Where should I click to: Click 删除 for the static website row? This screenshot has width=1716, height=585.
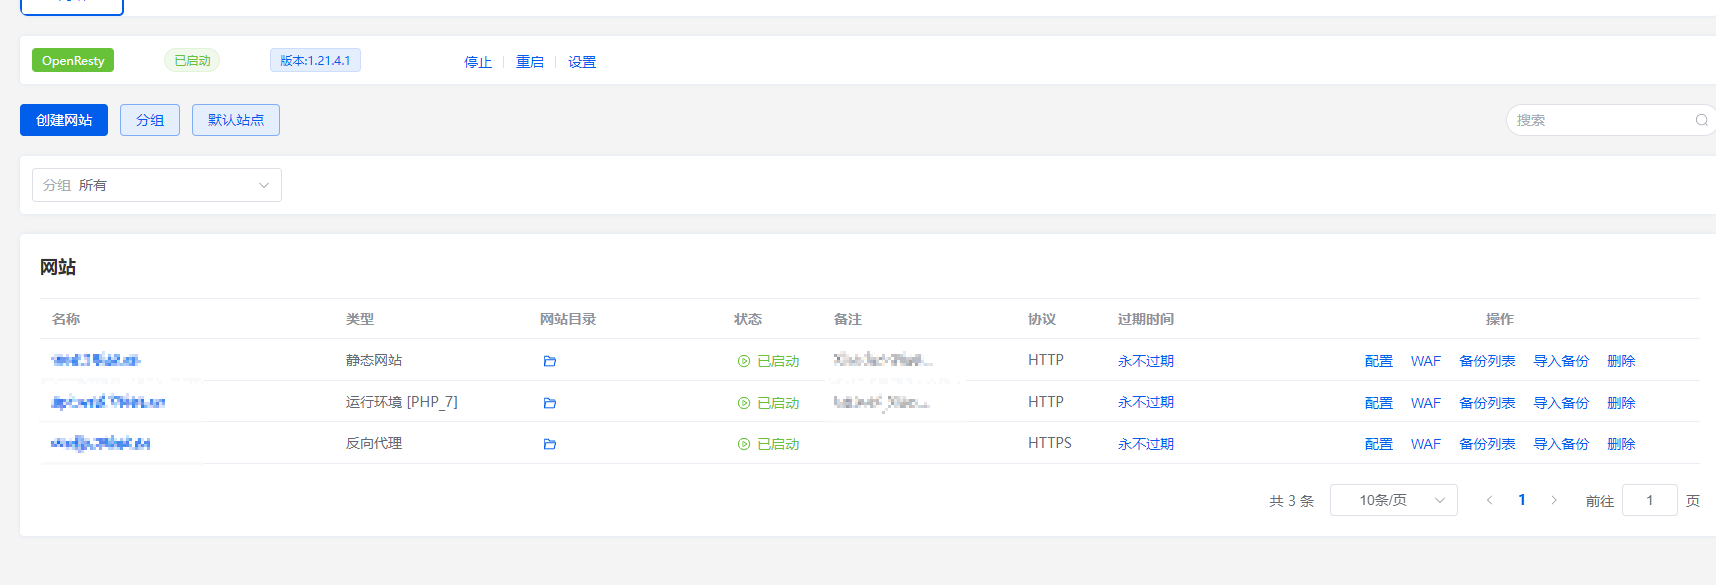point(1621,361)
